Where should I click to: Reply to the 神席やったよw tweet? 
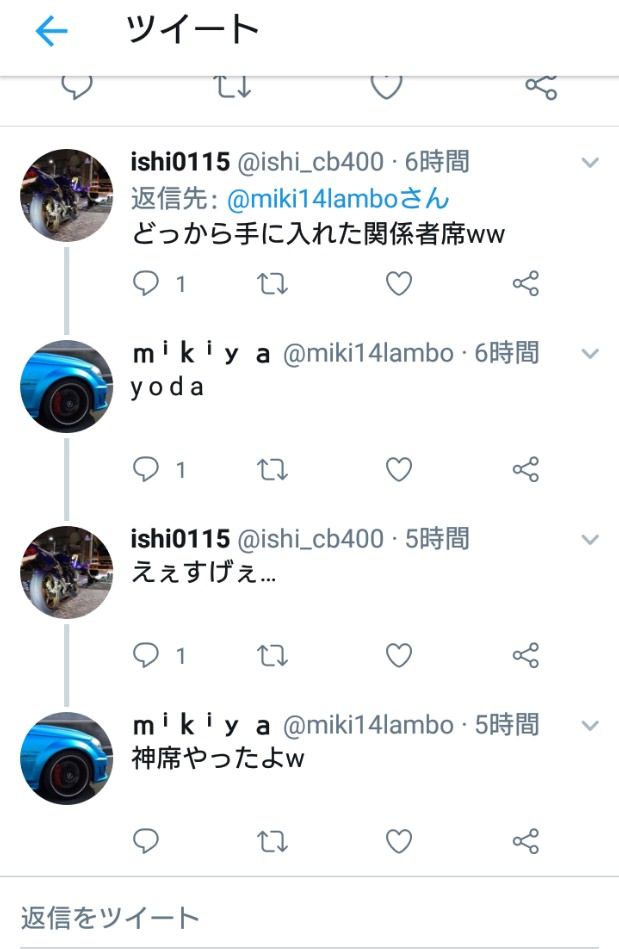coord(146,841)
